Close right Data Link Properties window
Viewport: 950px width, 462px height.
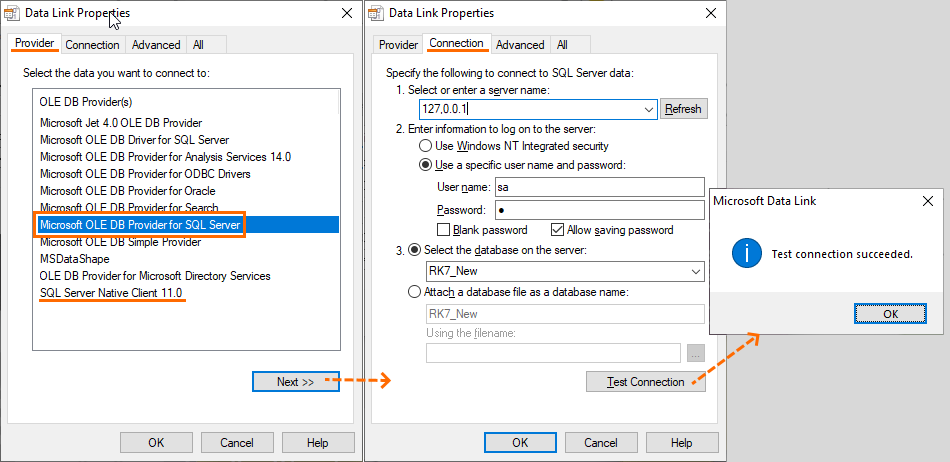[x=711, y=13]
